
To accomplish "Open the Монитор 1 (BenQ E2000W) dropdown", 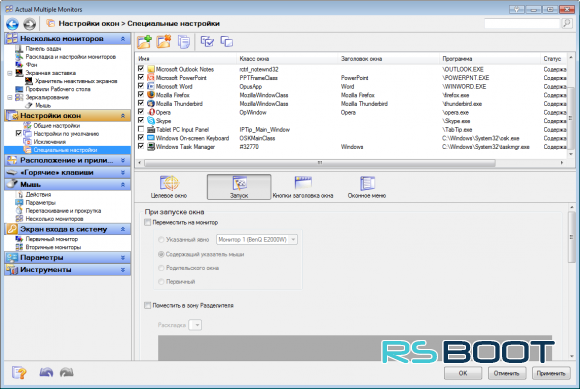I will [x=257, y=240].
